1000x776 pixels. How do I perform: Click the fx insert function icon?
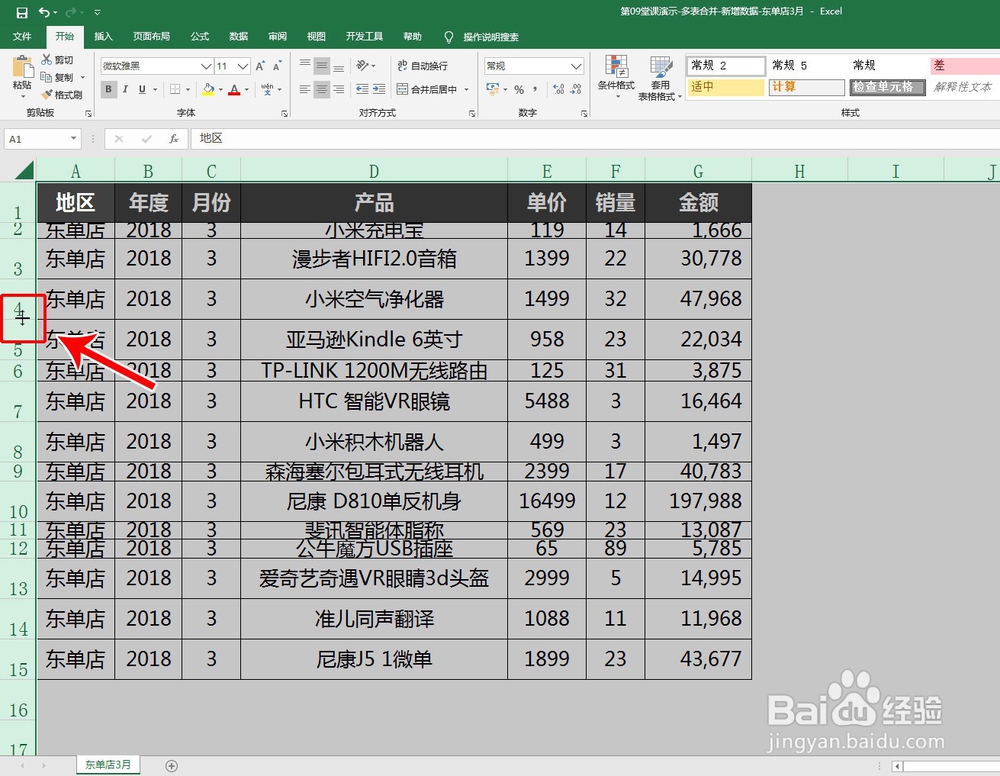pyautogui.click(x=173, y=138)
